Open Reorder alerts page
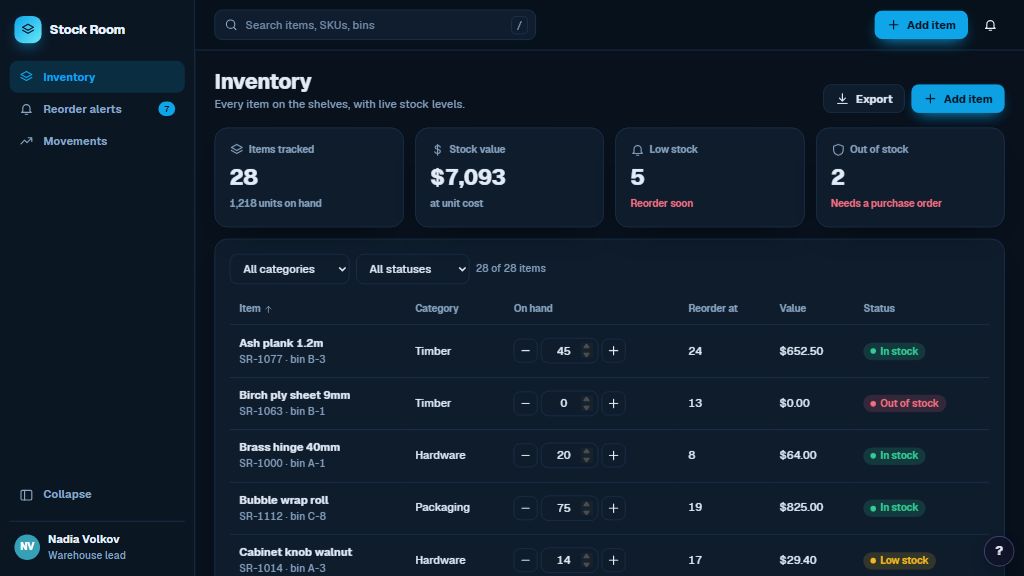Viewport: 1024px width, 576px height. coord(97,109)
